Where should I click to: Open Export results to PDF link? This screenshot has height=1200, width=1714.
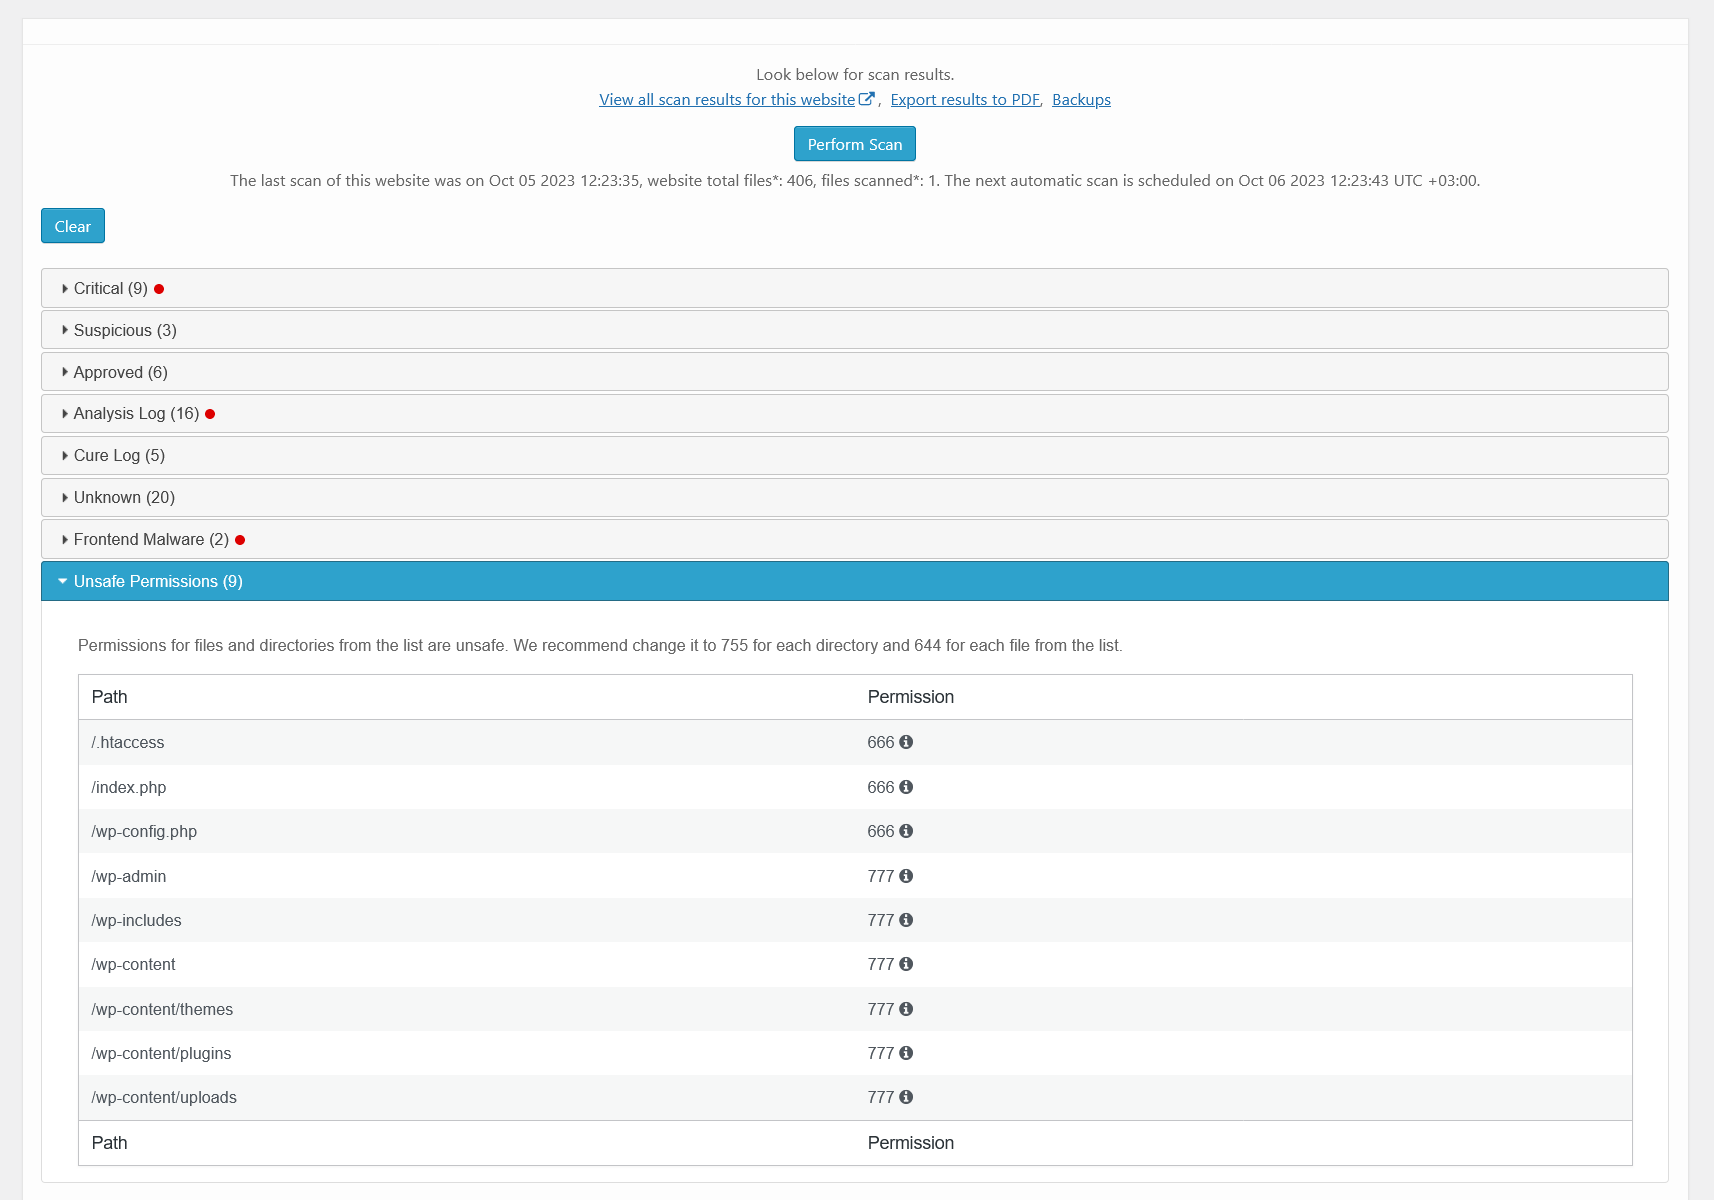[x=965, y=99]
